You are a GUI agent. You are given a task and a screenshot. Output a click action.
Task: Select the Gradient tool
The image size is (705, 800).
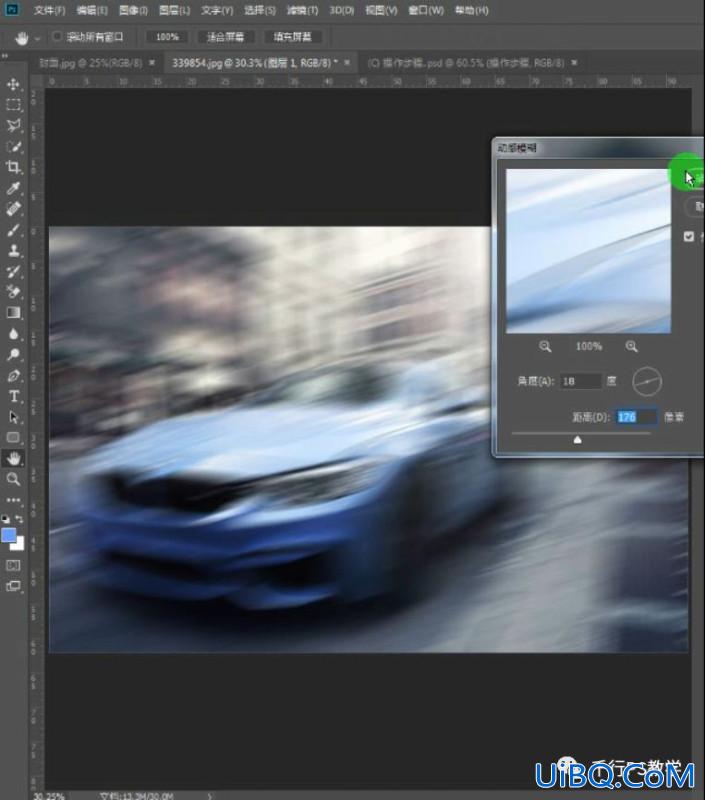point(13,313)
